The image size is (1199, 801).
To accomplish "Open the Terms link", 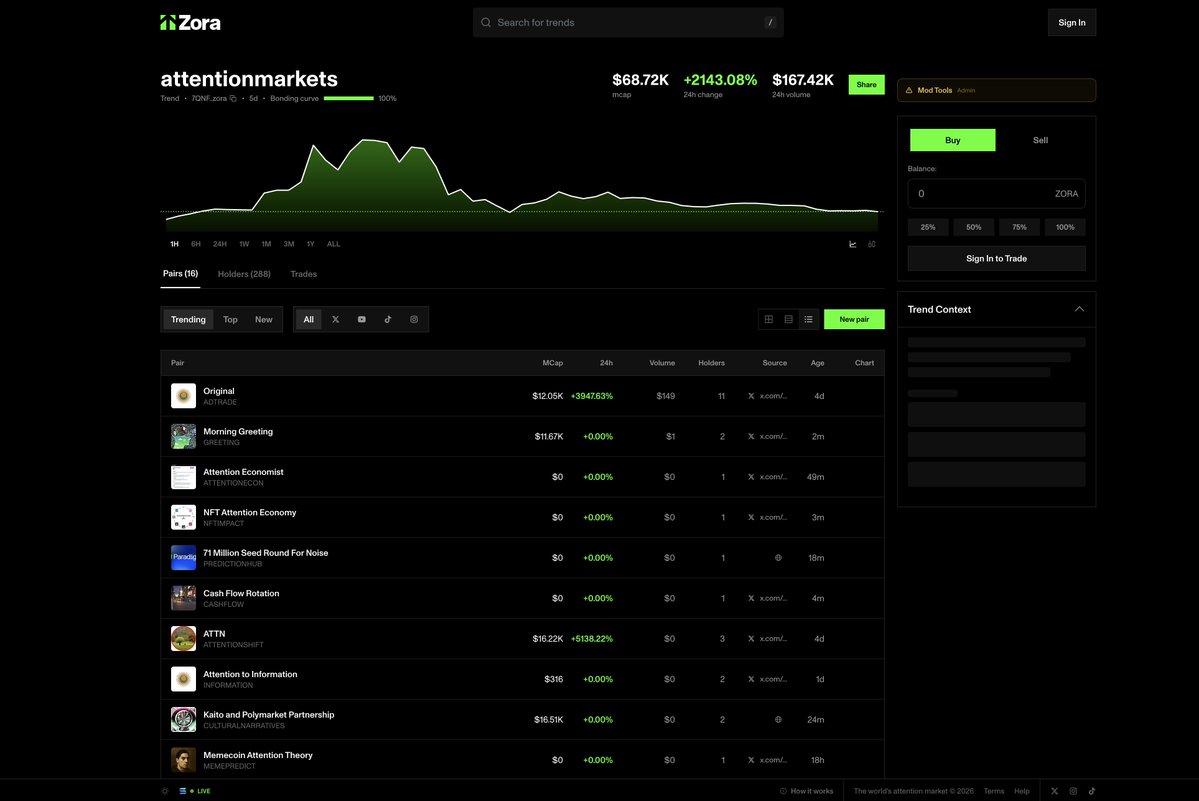I will pyautogui.click(x=994, y=791).
